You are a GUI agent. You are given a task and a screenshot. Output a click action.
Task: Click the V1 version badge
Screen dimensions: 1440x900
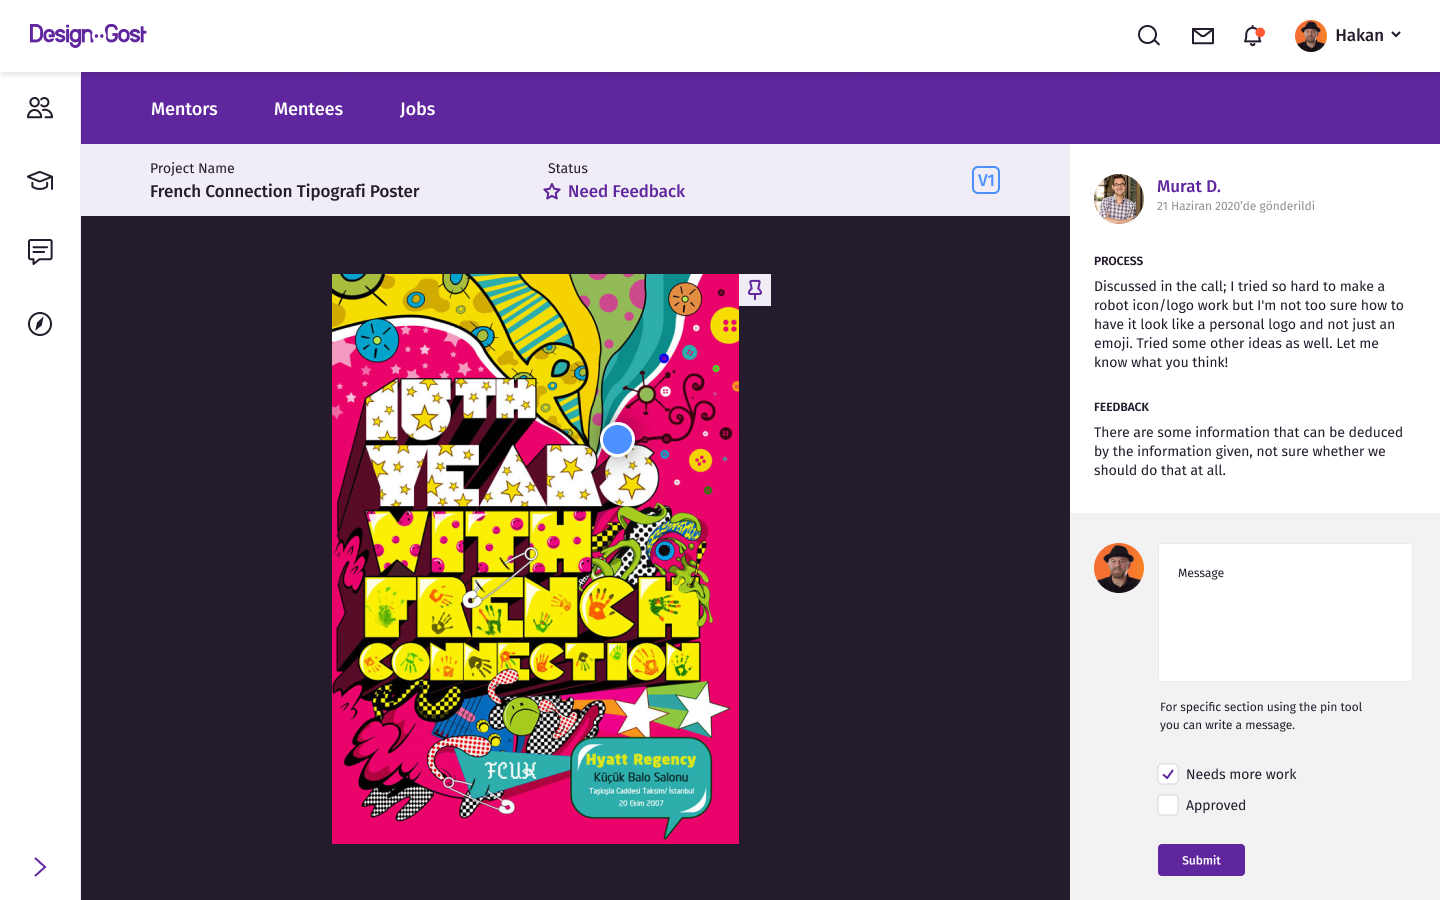(x=985, y=180)
